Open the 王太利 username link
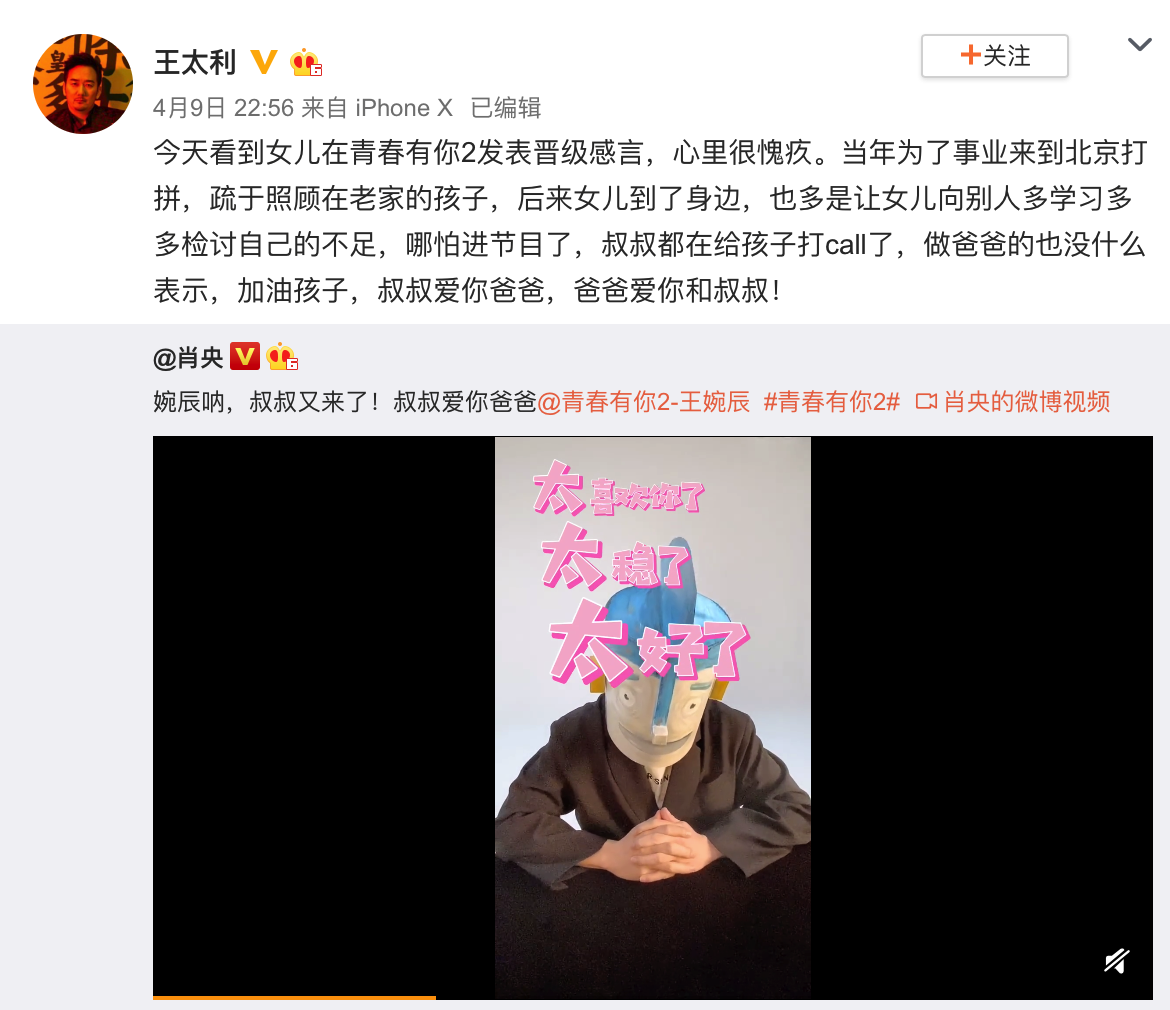The width and height of the screenshot is (1170, 1010). (x=195, y=62)
